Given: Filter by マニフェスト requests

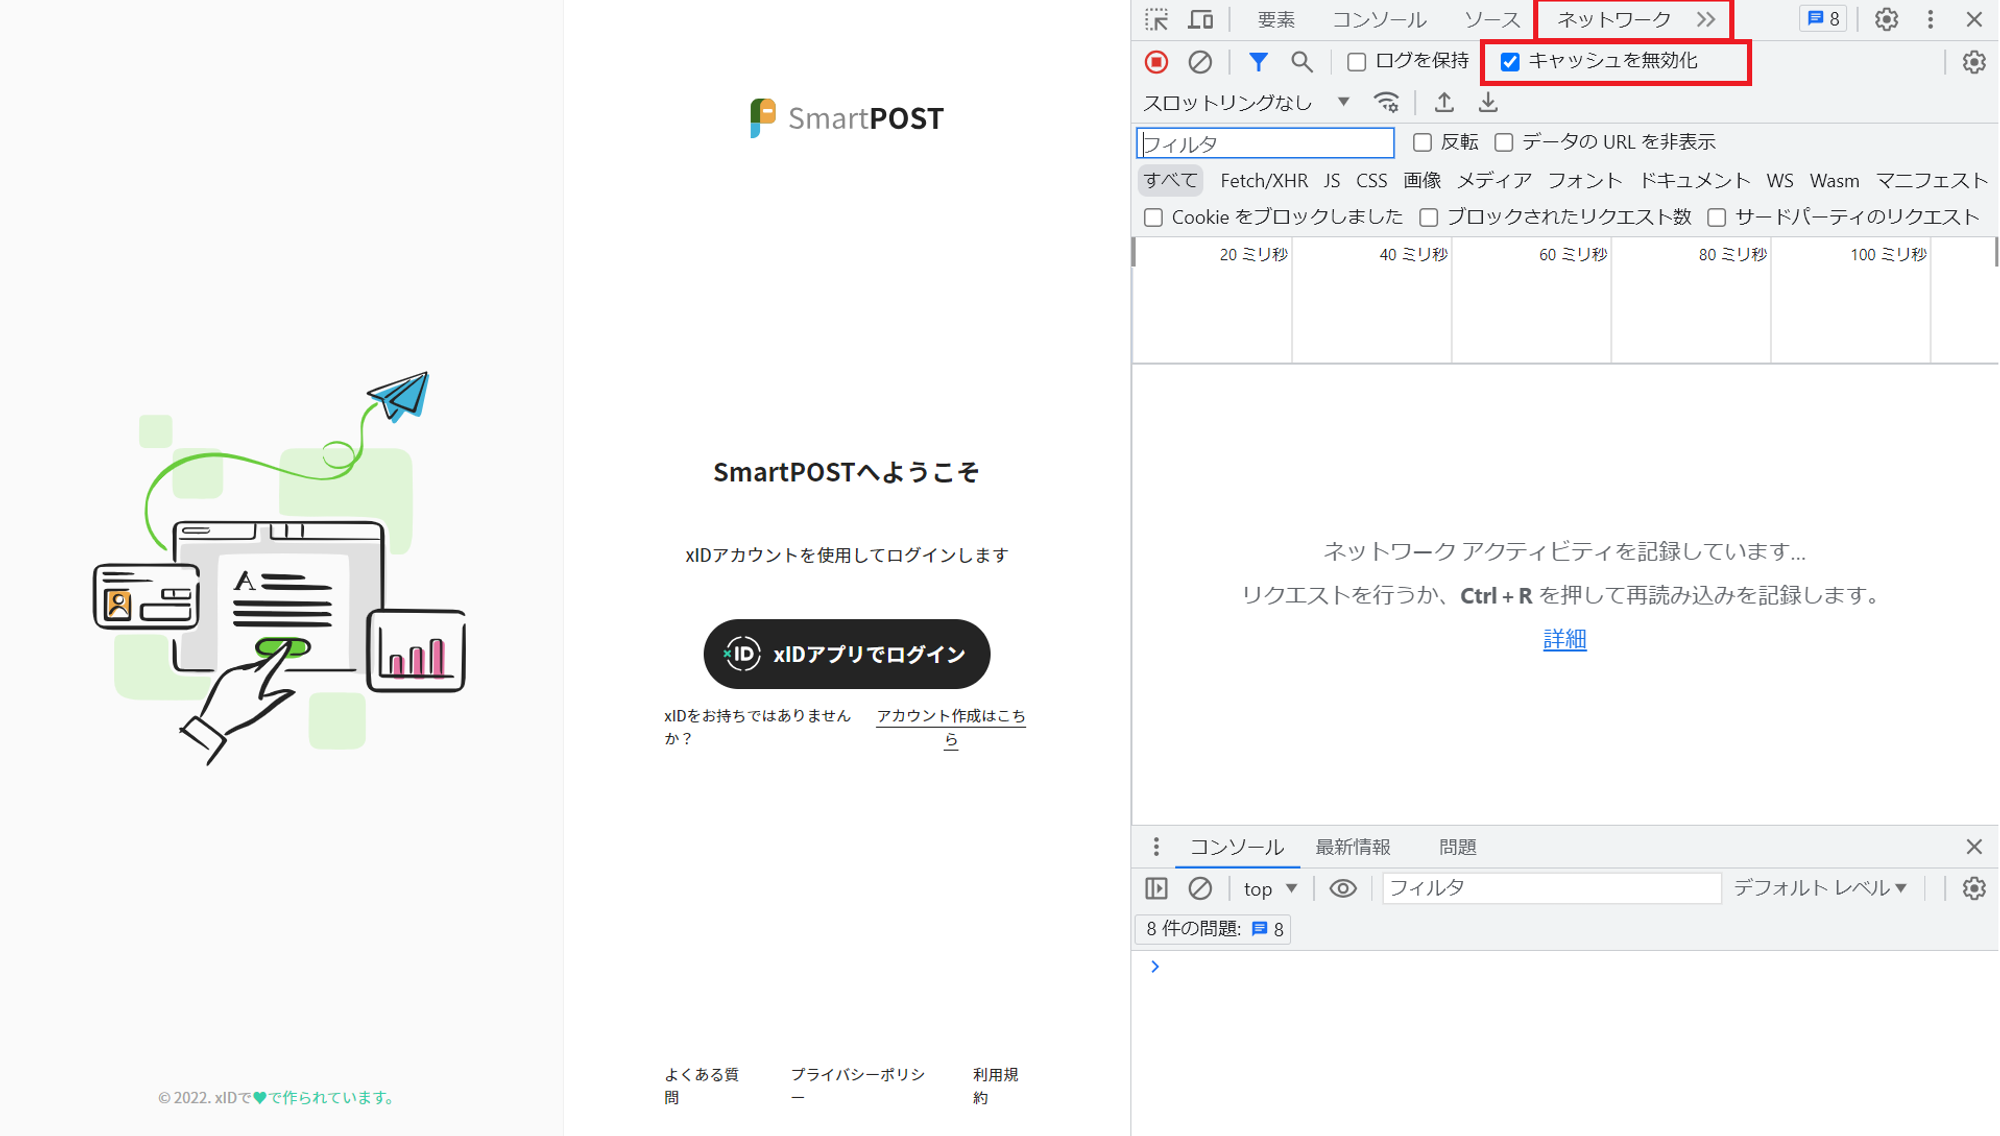Looking at the screenshot, I should coord(1932,180).
